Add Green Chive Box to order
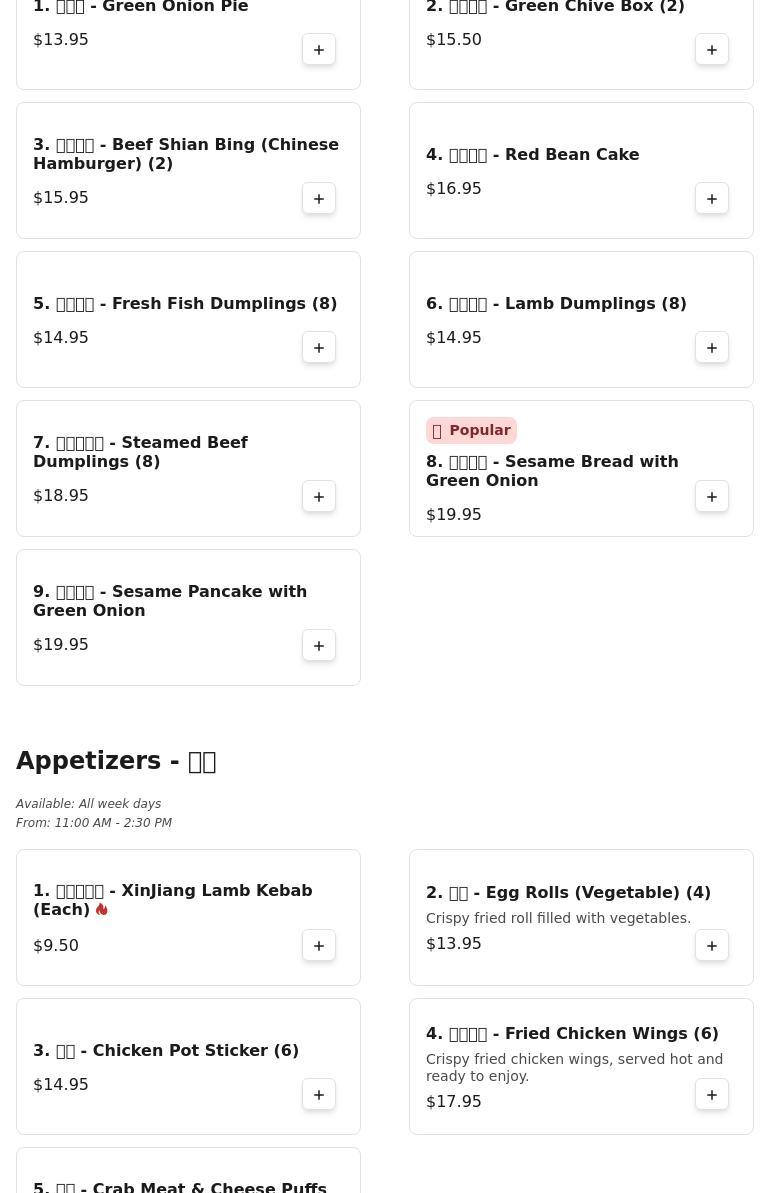Screen dimensions: 770x1193 tap(712, 50)
